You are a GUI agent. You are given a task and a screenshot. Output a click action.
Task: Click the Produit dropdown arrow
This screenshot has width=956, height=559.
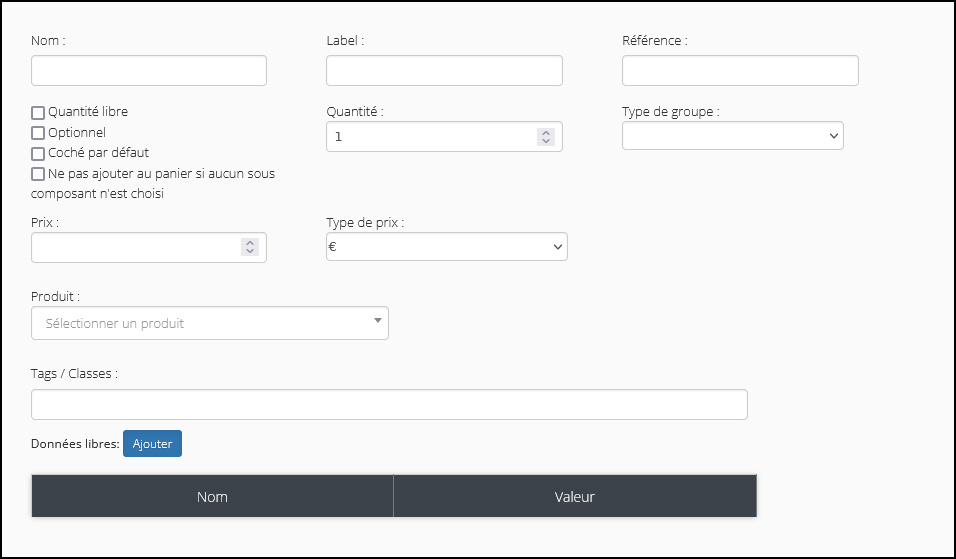click(x=377, y=321)
